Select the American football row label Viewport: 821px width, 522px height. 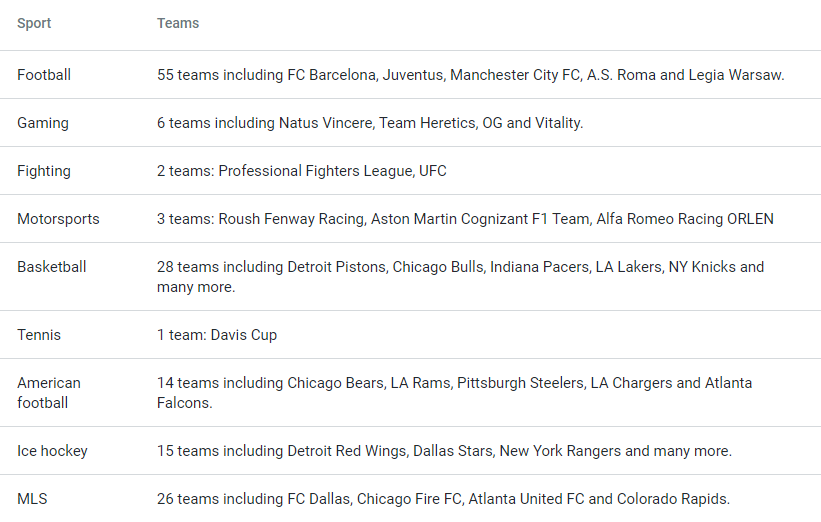(49, 393)
